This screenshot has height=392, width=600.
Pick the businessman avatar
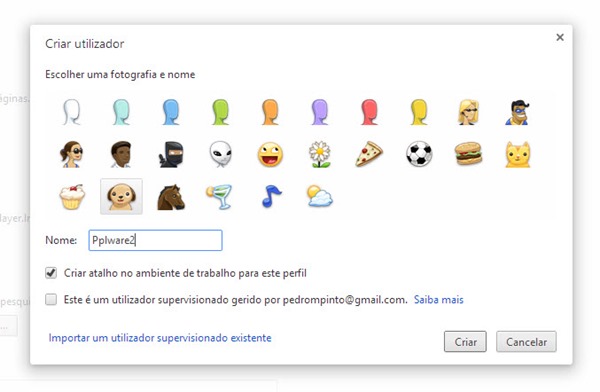[x=121, y=154]
